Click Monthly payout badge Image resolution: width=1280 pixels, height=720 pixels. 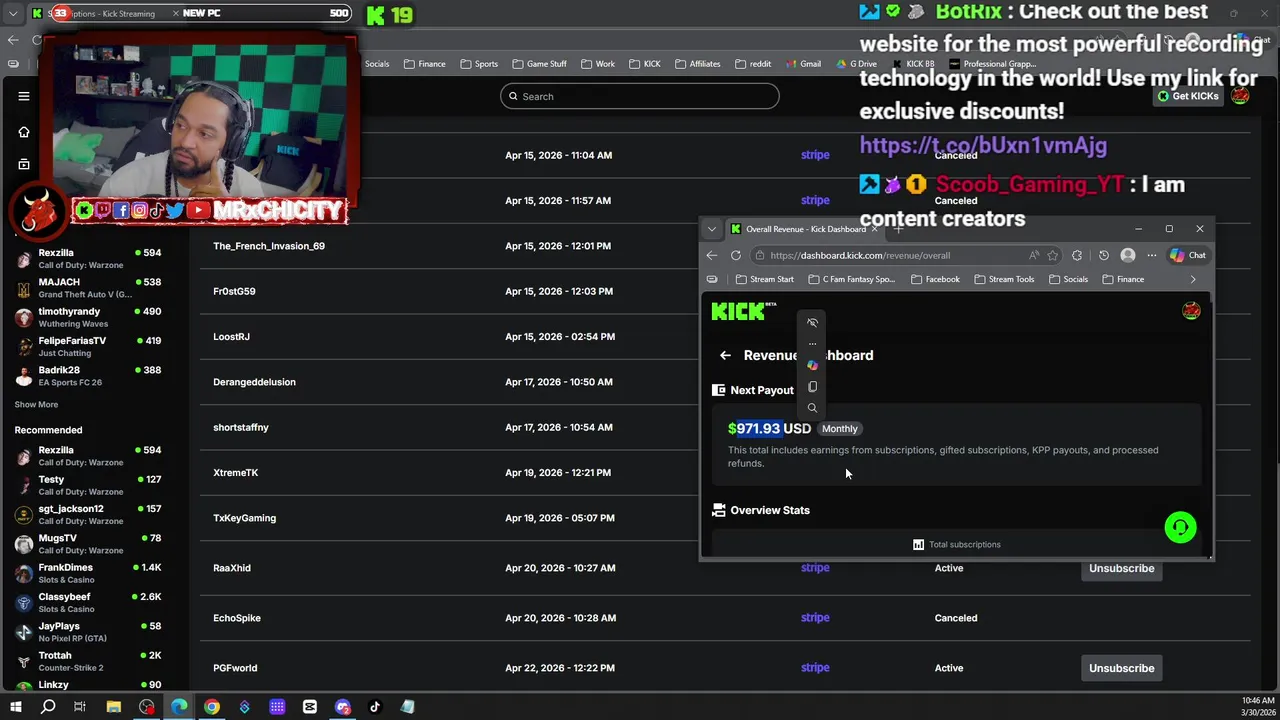pos(840,429)
